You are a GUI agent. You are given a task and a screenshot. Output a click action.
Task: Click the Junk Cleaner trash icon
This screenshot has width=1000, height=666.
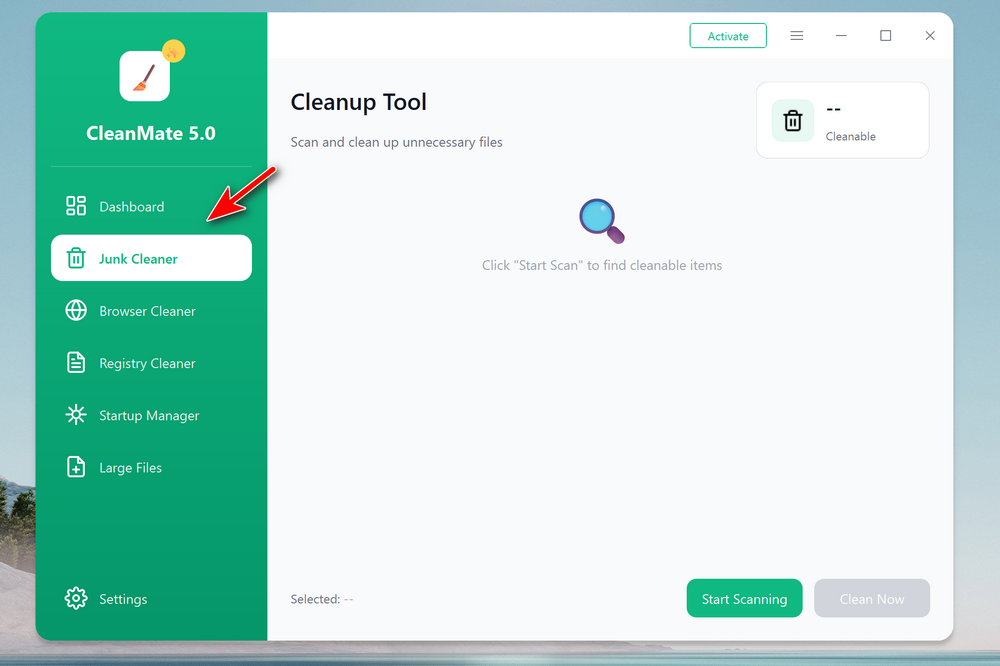[x=76, y=259]
